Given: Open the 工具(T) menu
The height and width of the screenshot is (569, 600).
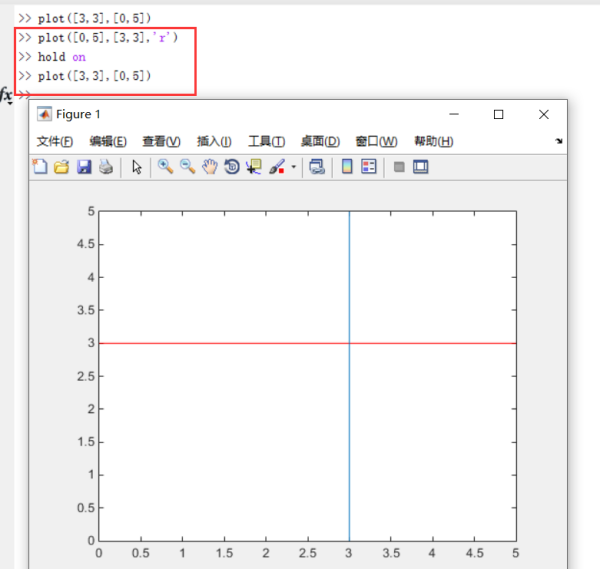Looking at the screenshot, I should [x=267, y=141].
